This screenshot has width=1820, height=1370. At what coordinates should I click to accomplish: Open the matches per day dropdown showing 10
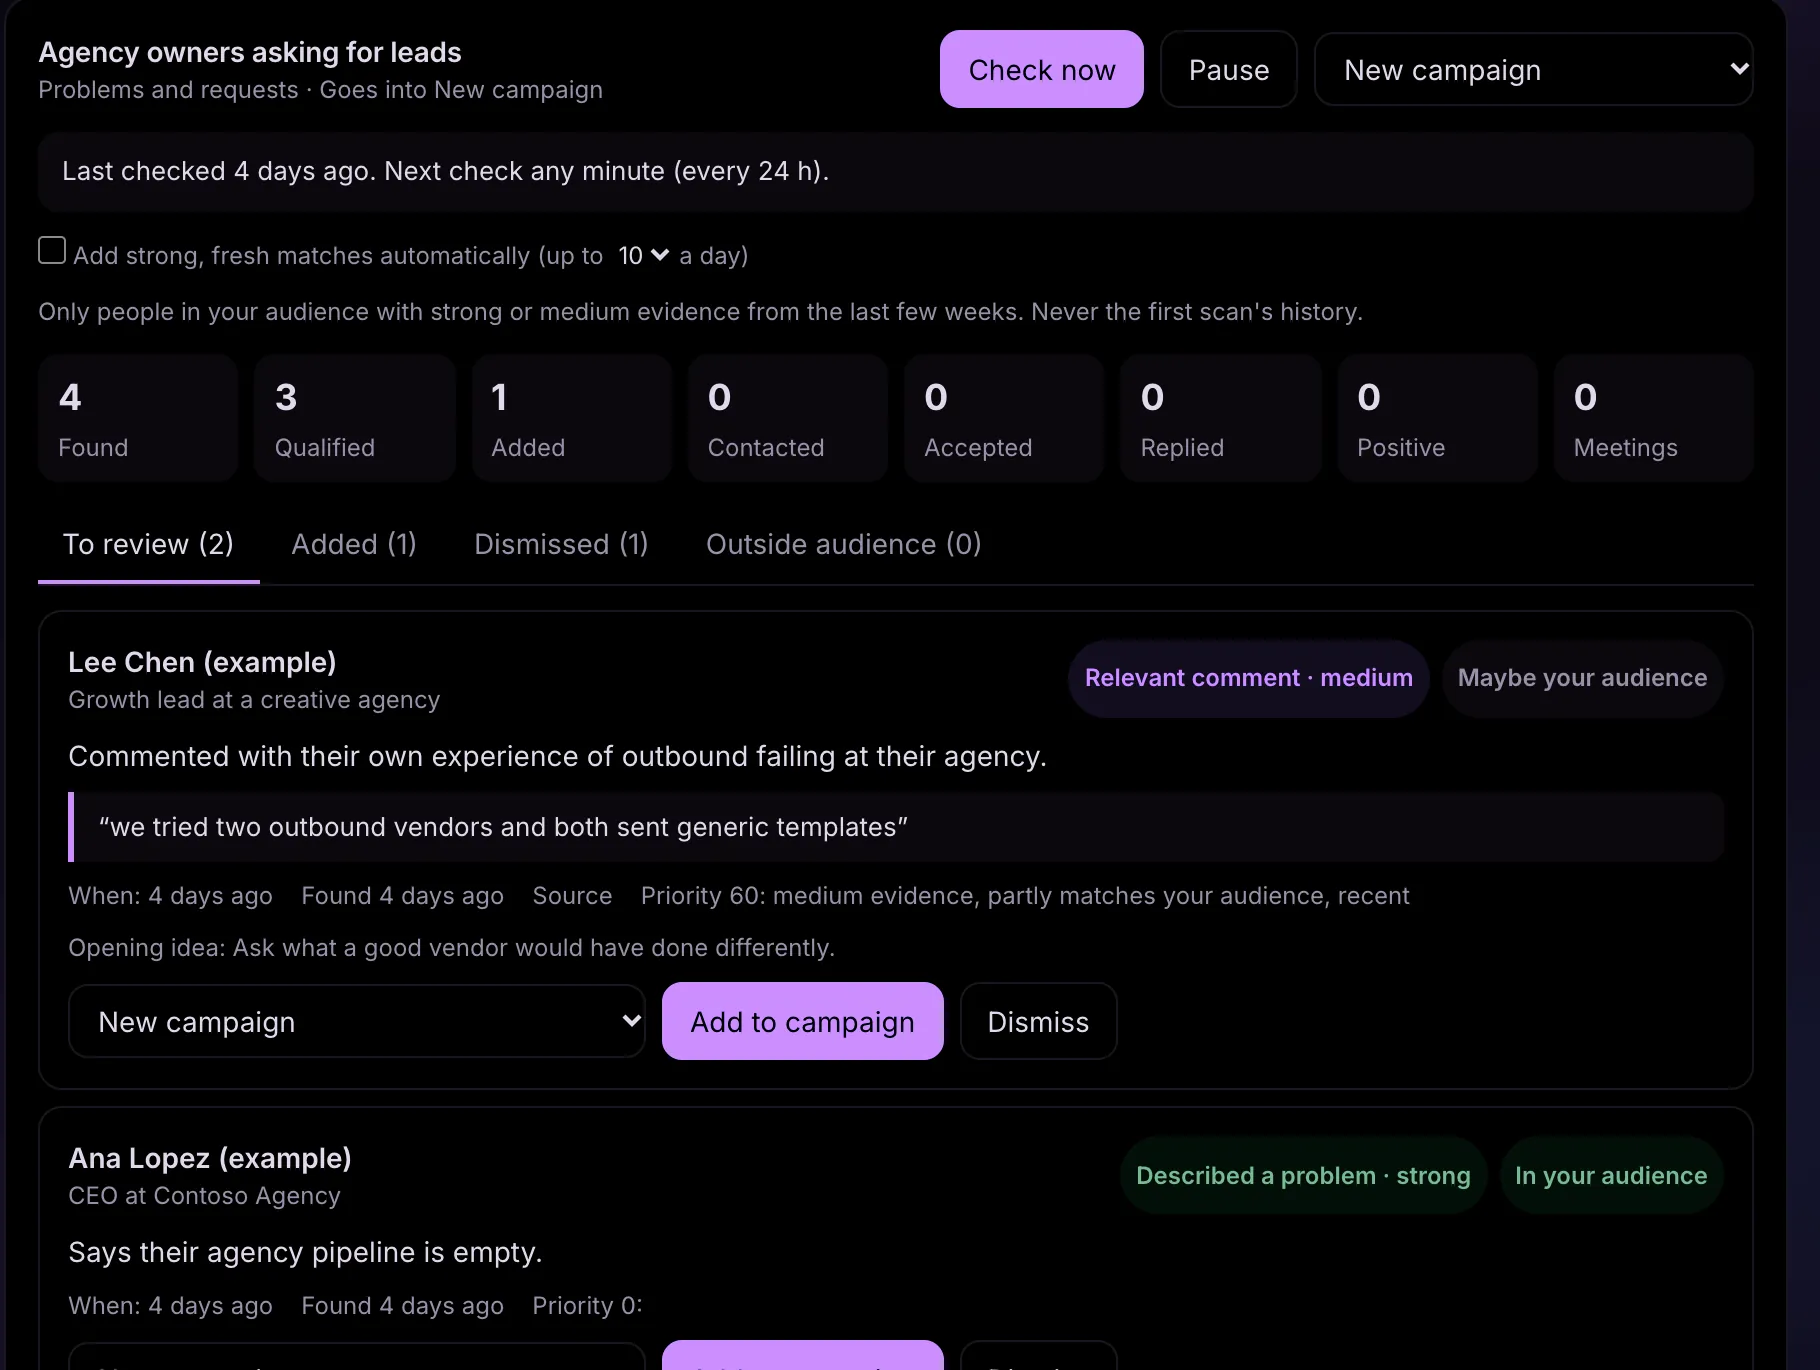tap(643, 256)
